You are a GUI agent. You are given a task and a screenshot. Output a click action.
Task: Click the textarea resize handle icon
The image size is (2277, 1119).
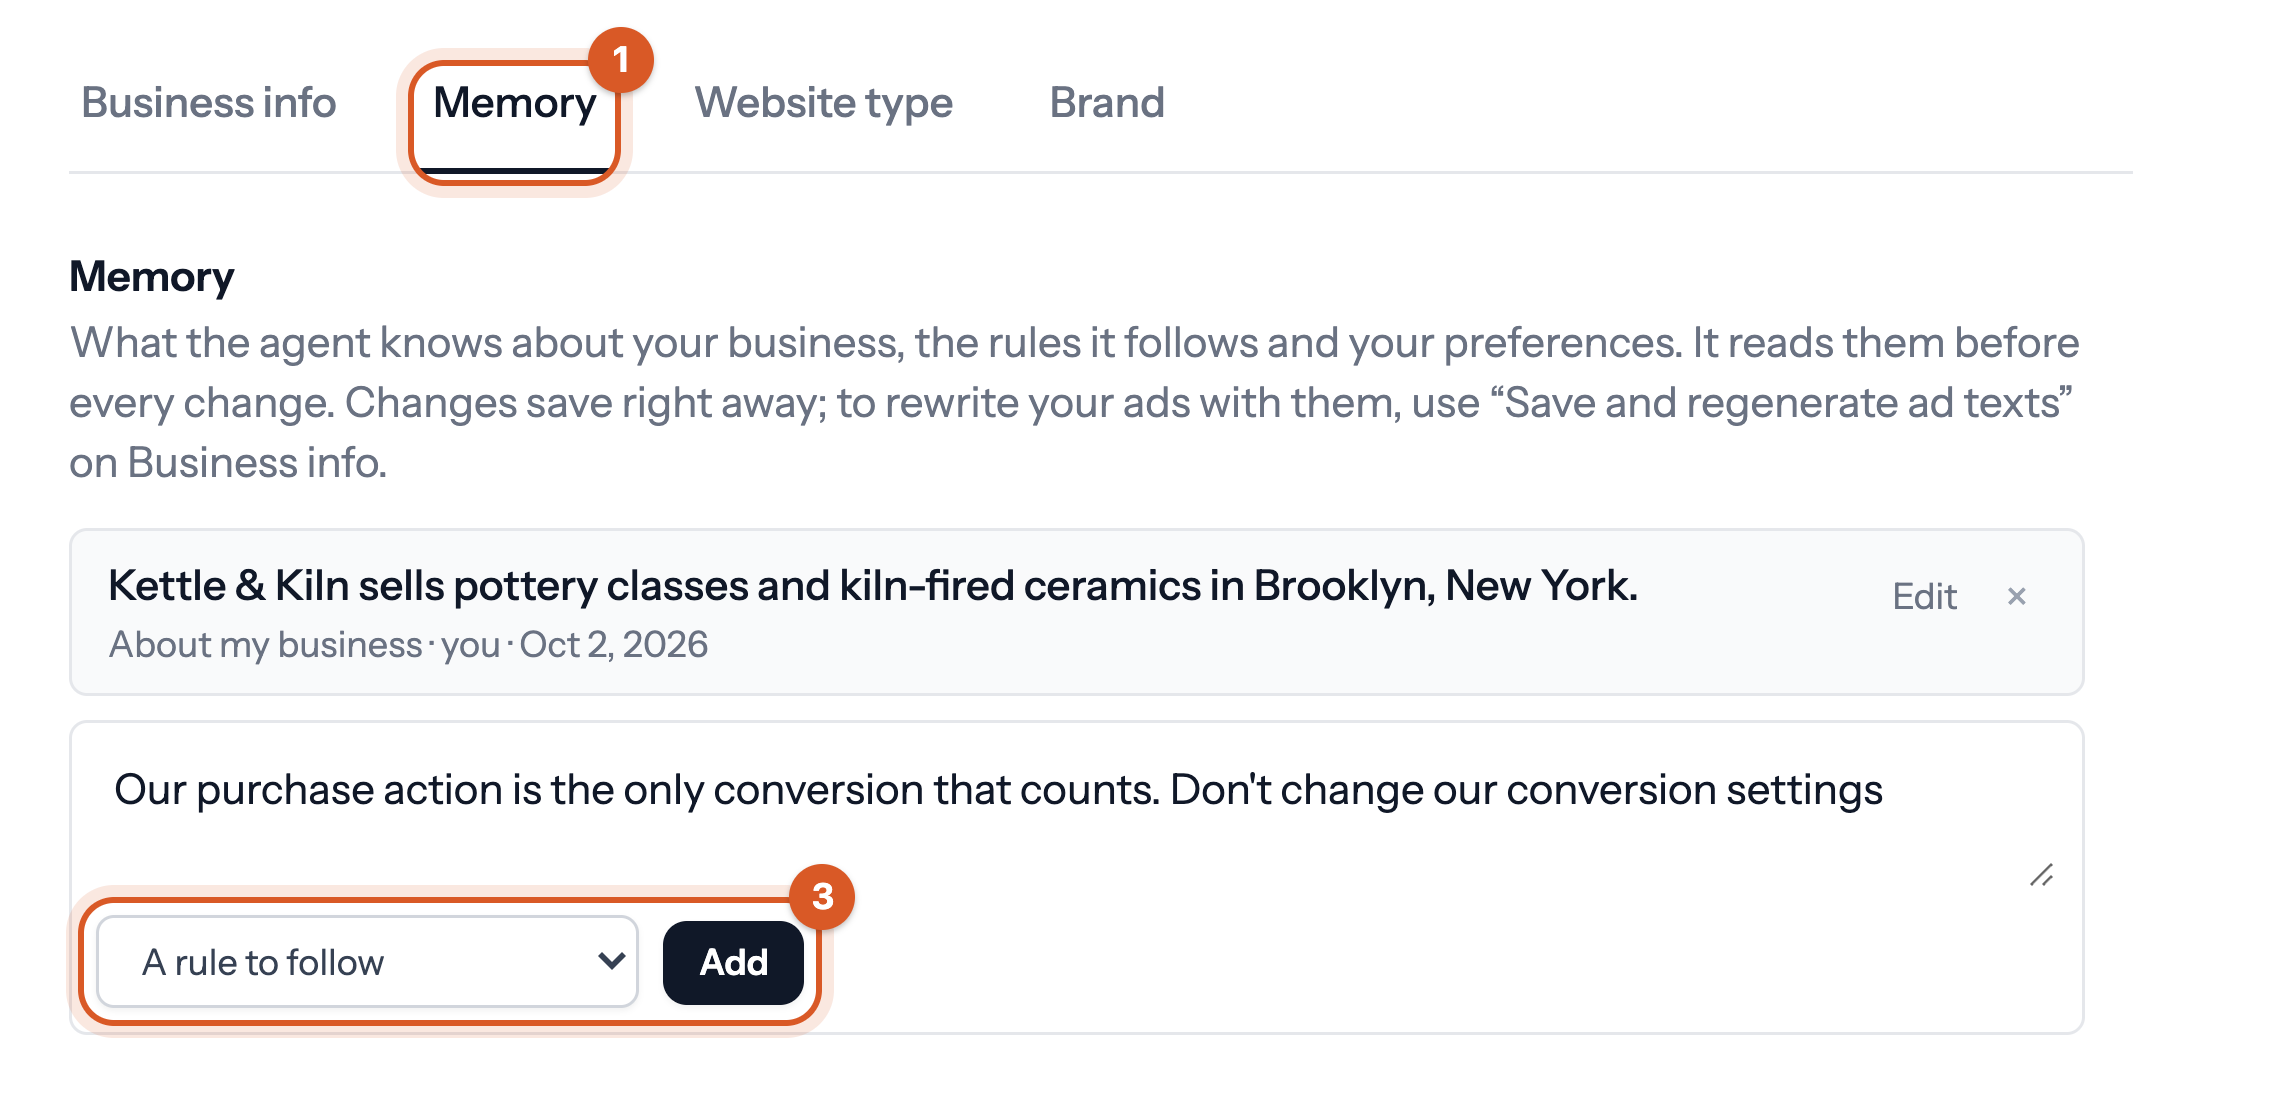[2041, 875]
